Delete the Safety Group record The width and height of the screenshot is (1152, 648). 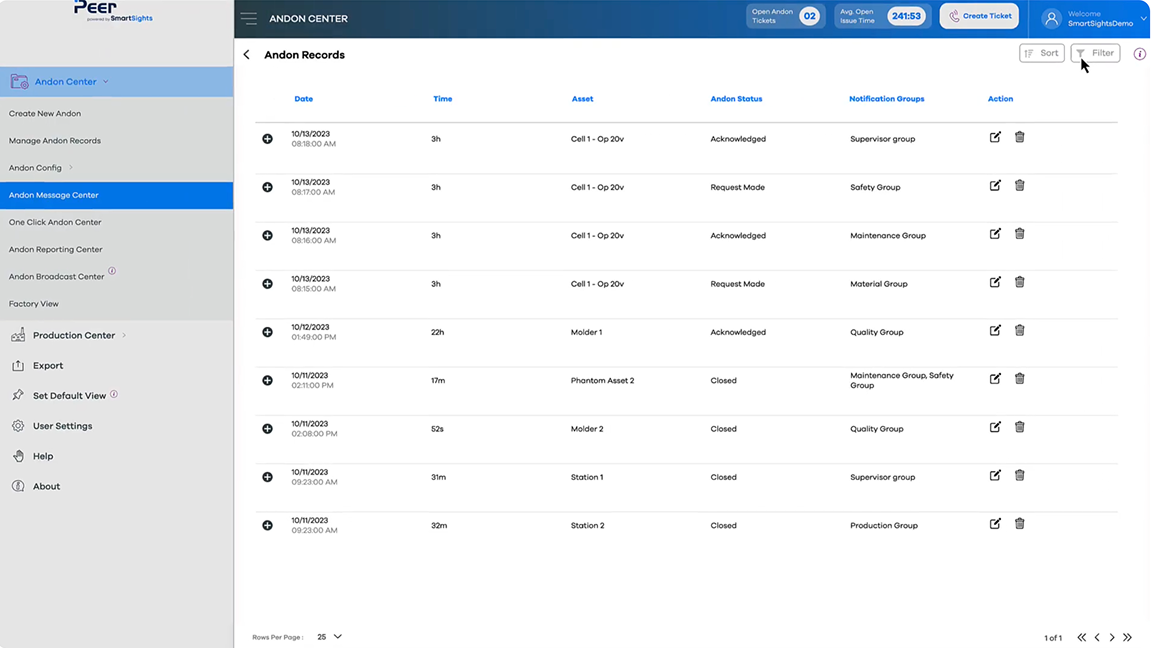1020,186
